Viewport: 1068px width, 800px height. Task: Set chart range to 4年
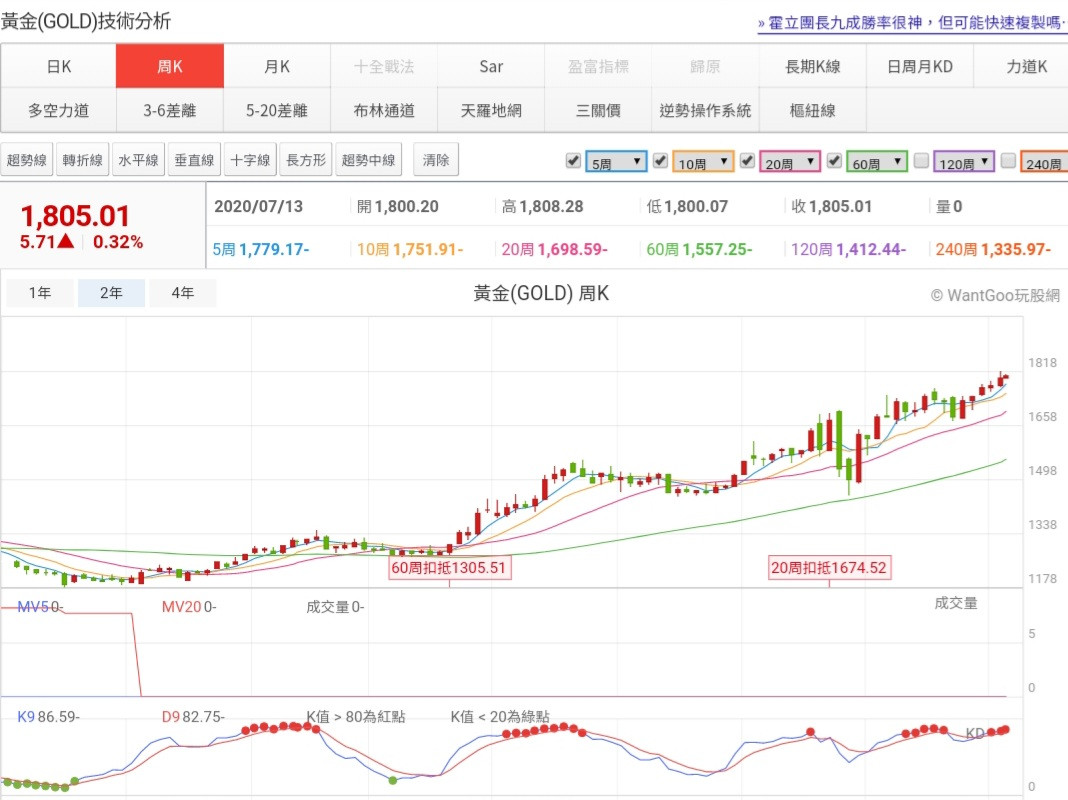click(183, 293)
